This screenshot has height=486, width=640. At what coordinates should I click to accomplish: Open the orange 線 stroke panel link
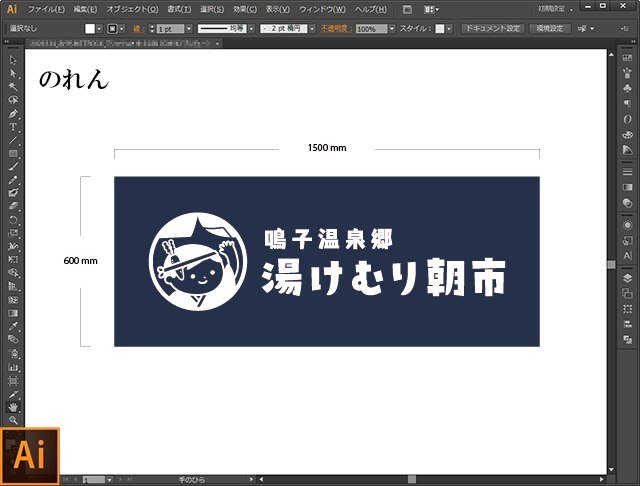pyautogui.click(x=138, y=29)
